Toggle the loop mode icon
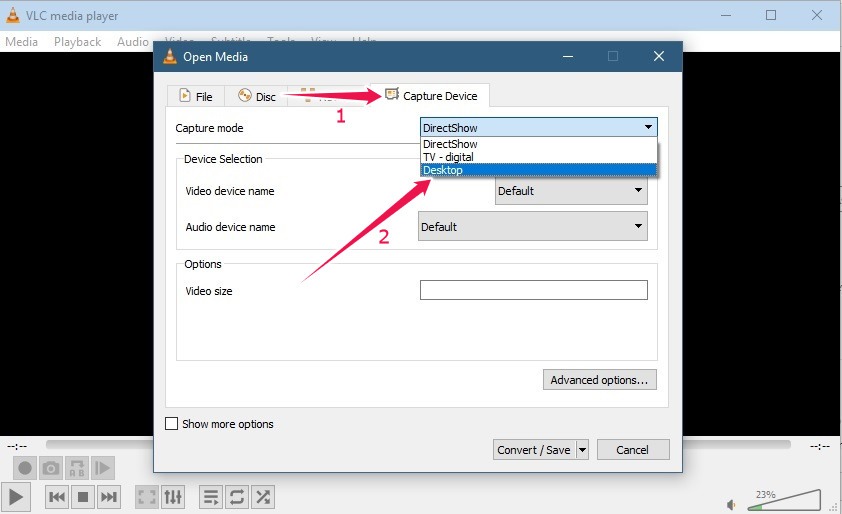This screenshot has height=514, width=842. [x=237, y=497]
